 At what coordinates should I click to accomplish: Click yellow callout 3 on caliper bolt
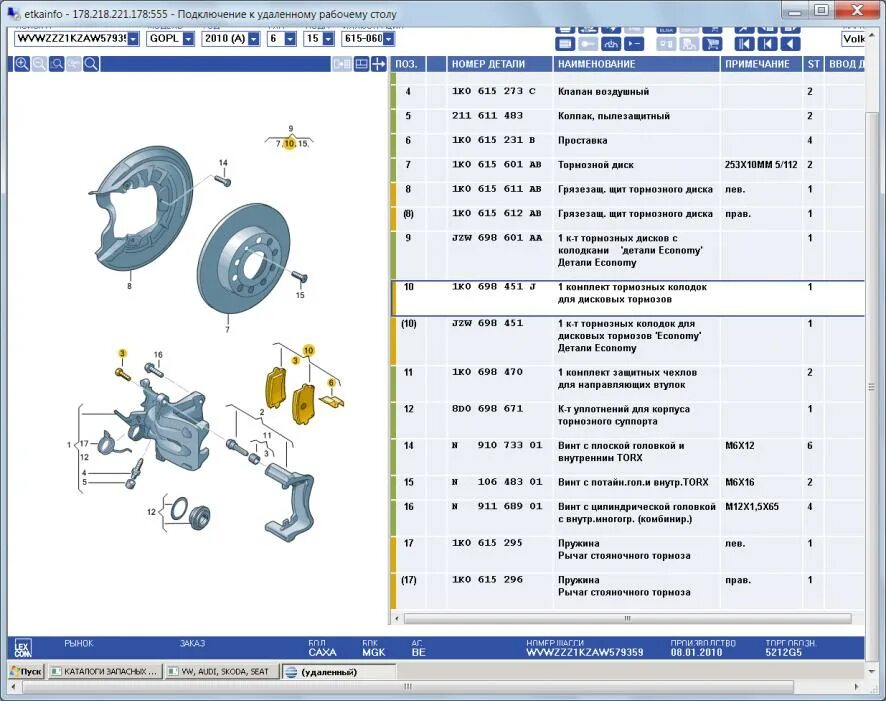pyautogui.click(x=122, y=354)
